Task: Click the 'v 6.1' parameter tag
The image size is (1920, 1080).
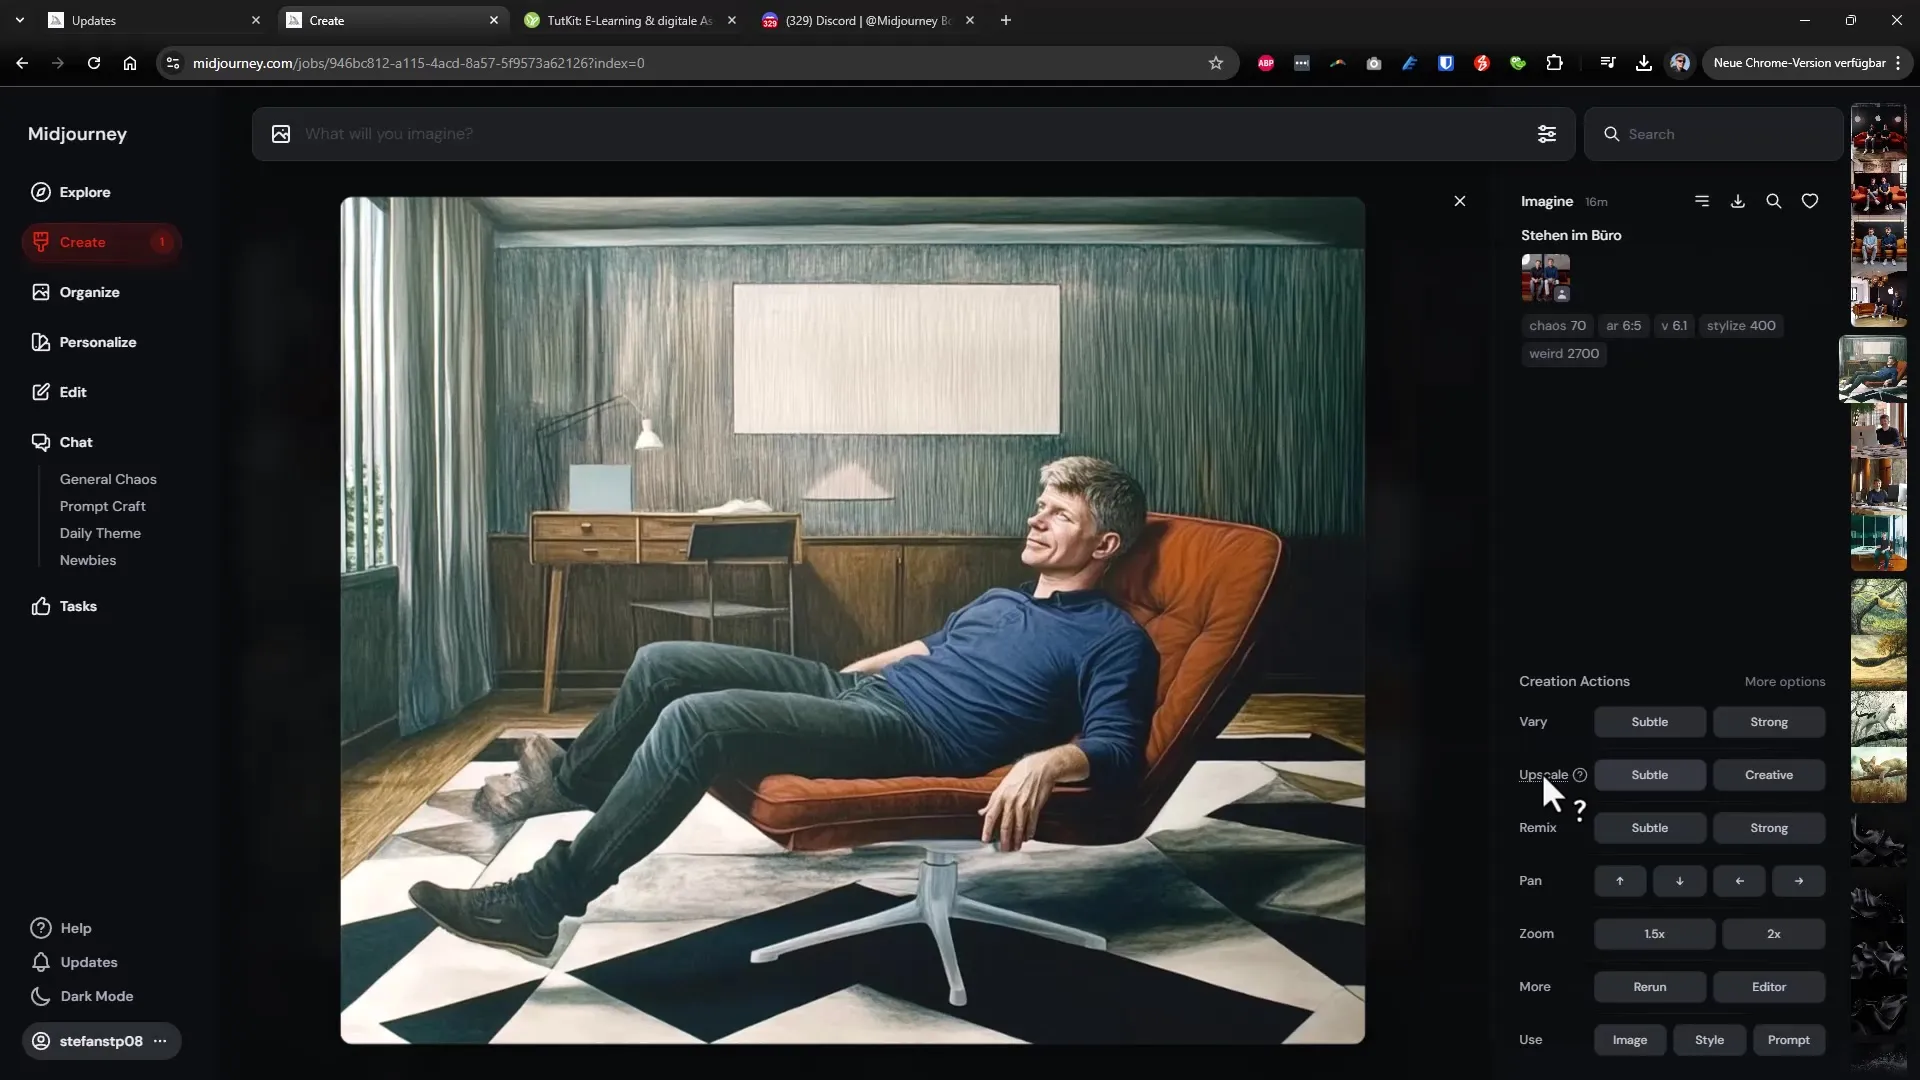Action: coord(1674,326)
